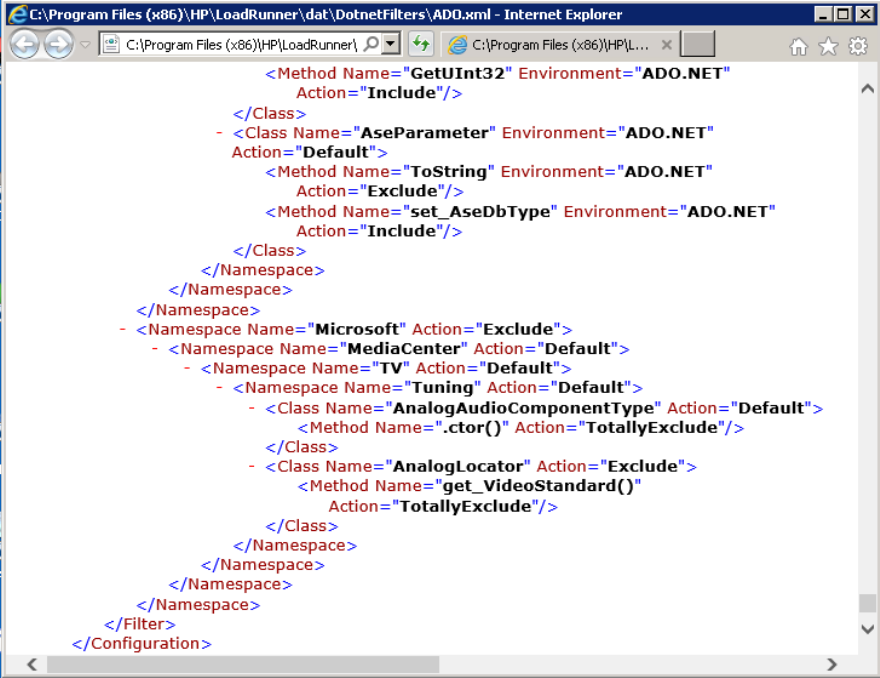The image size is (880, 678).
Task: Click the closing "</Filter>" tag
Action: [140, 624]
